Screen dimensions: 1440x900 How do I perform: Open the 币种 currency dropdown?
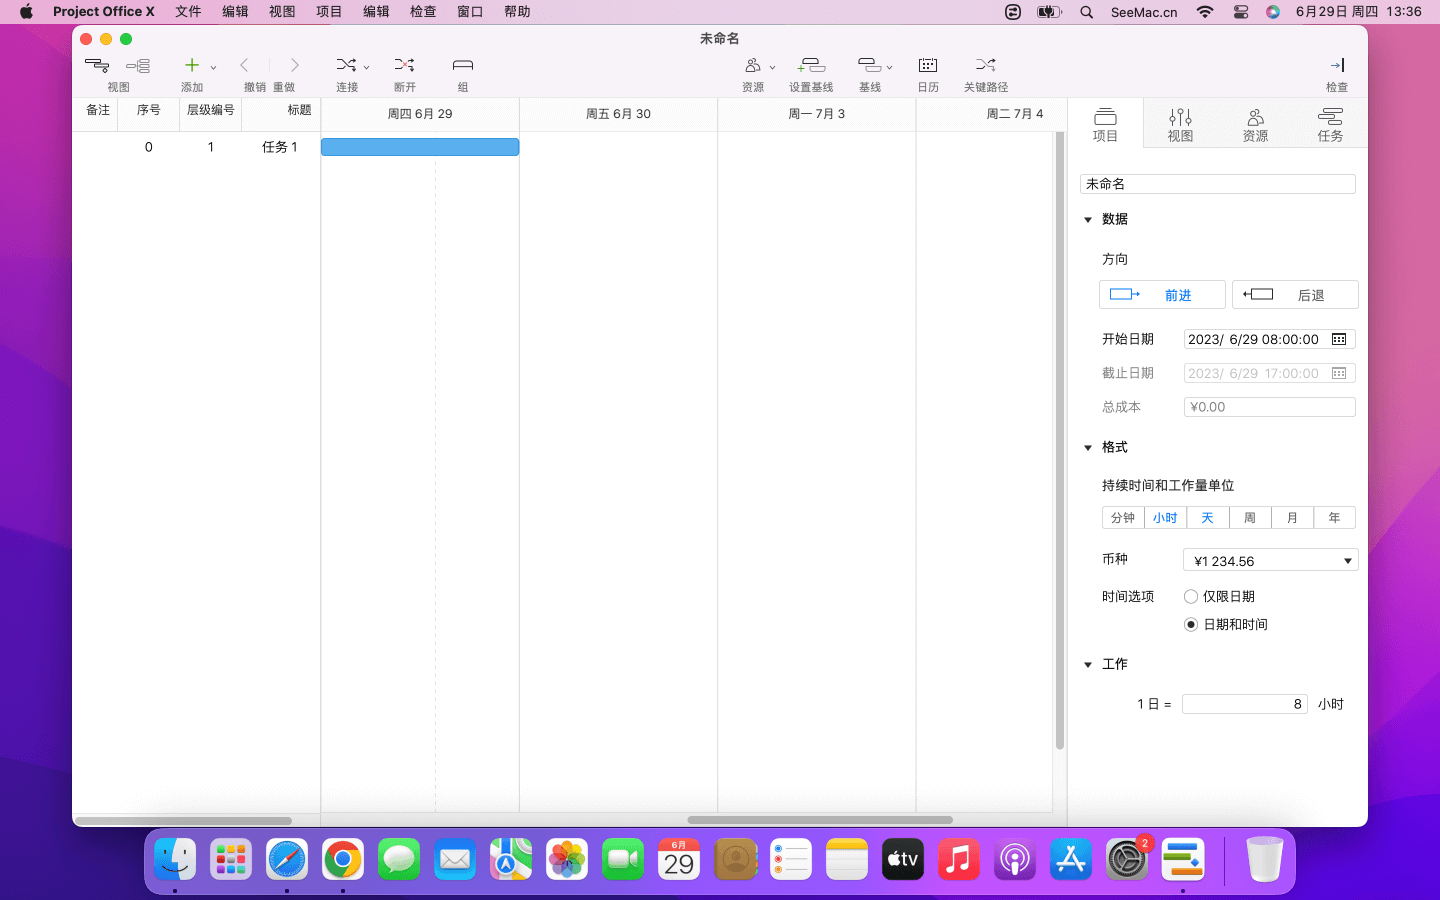(1270, 561)
